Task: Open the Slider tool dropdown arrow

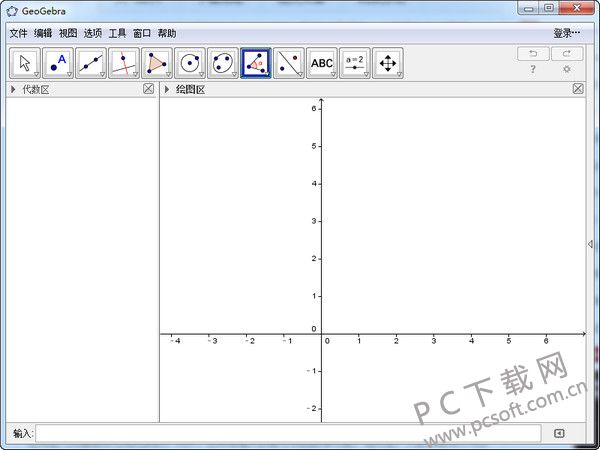Action: pyautogui.click(x=366, y=74)
